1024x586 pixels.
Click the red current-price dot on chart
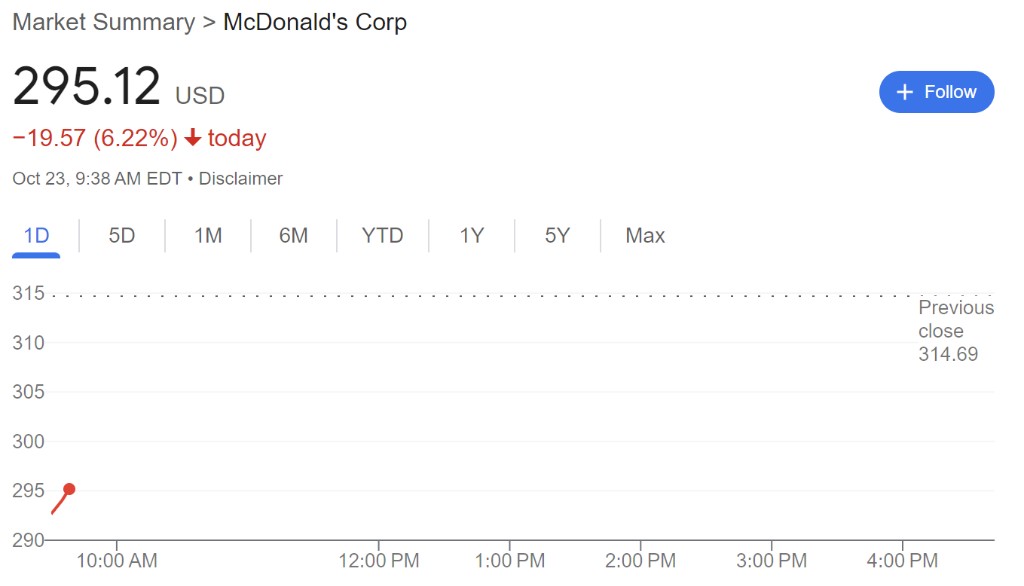(69, 489)
